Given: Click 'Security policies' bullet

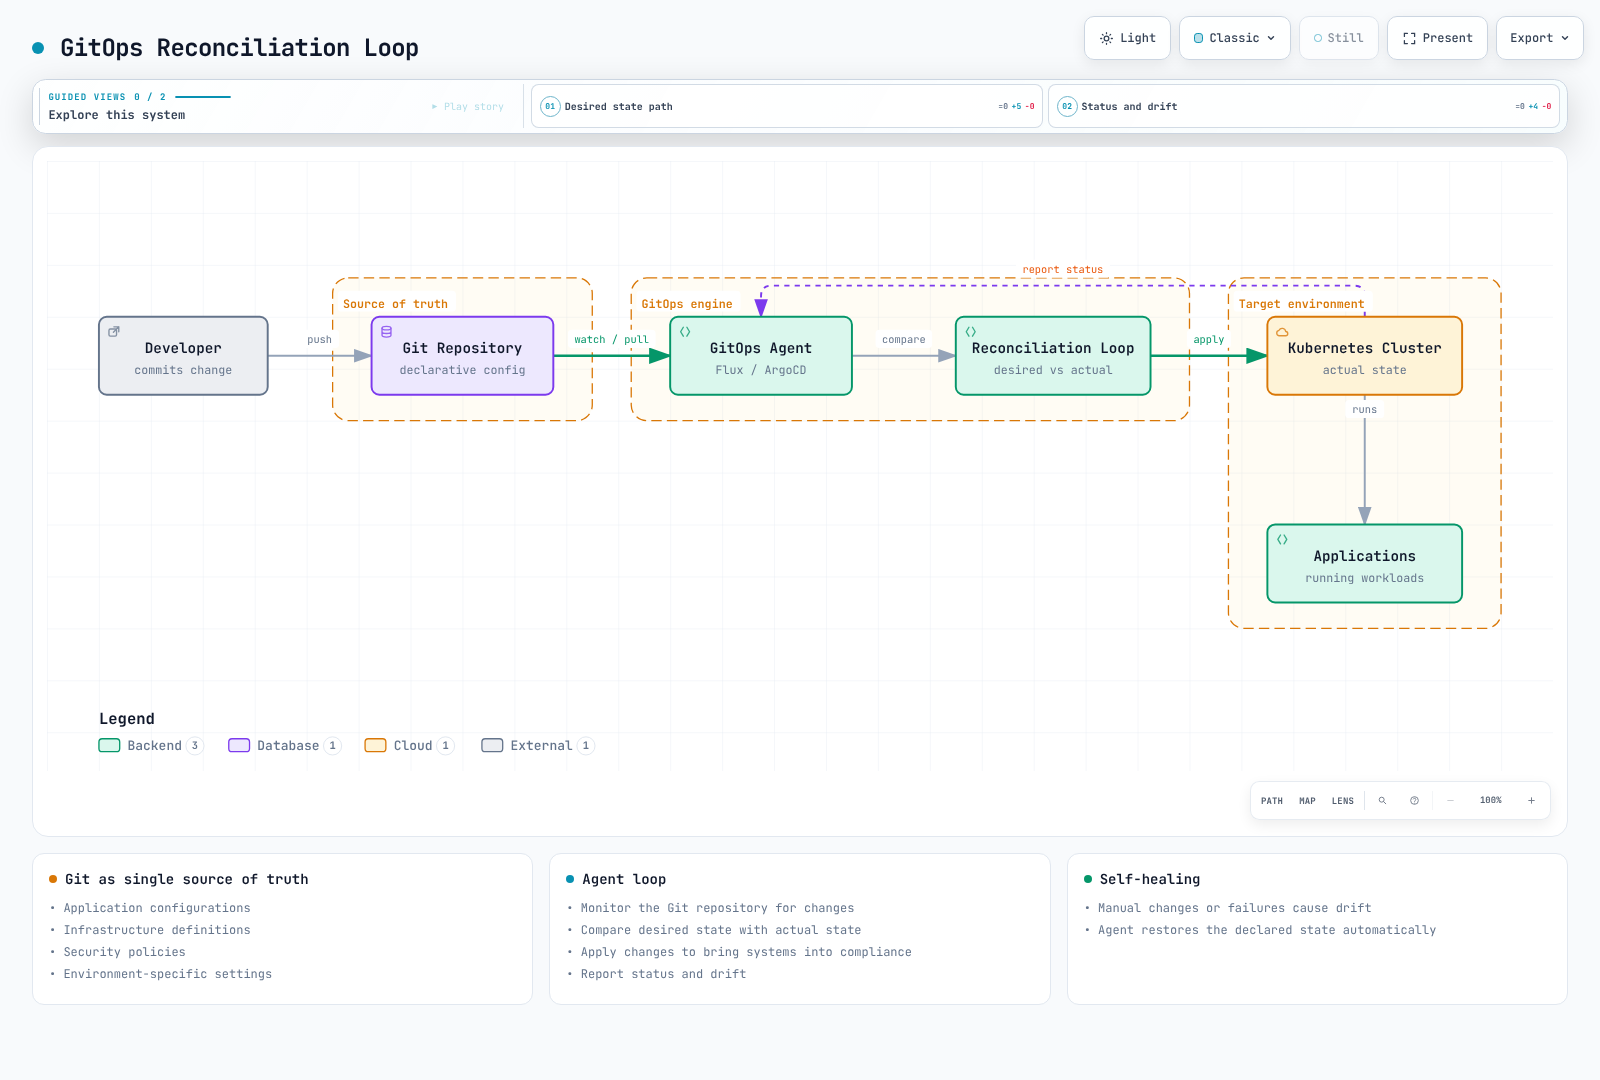Looking at the screenshot, I should tap(125, 952).
